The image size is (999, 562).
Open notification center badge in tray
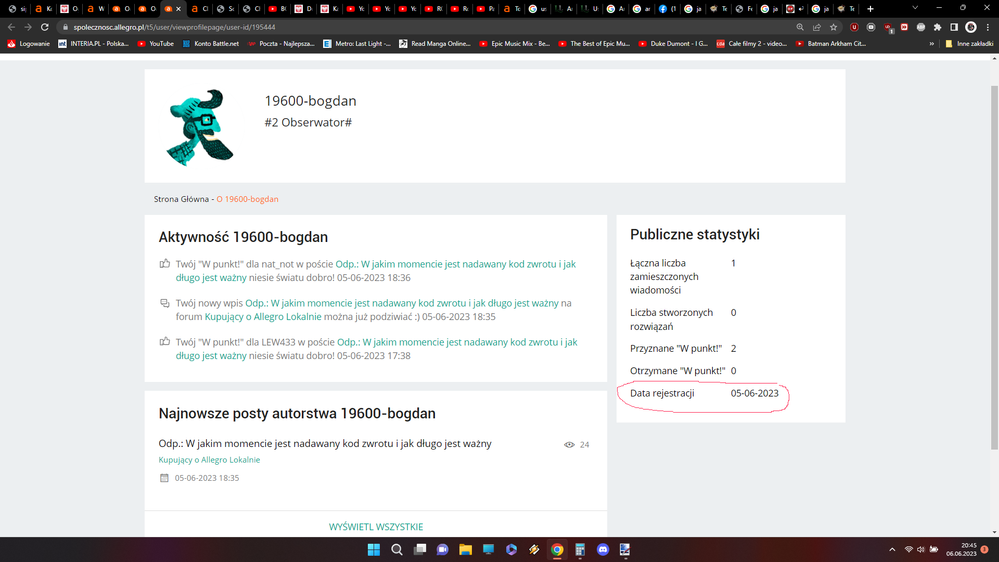(x=985, y=549)
